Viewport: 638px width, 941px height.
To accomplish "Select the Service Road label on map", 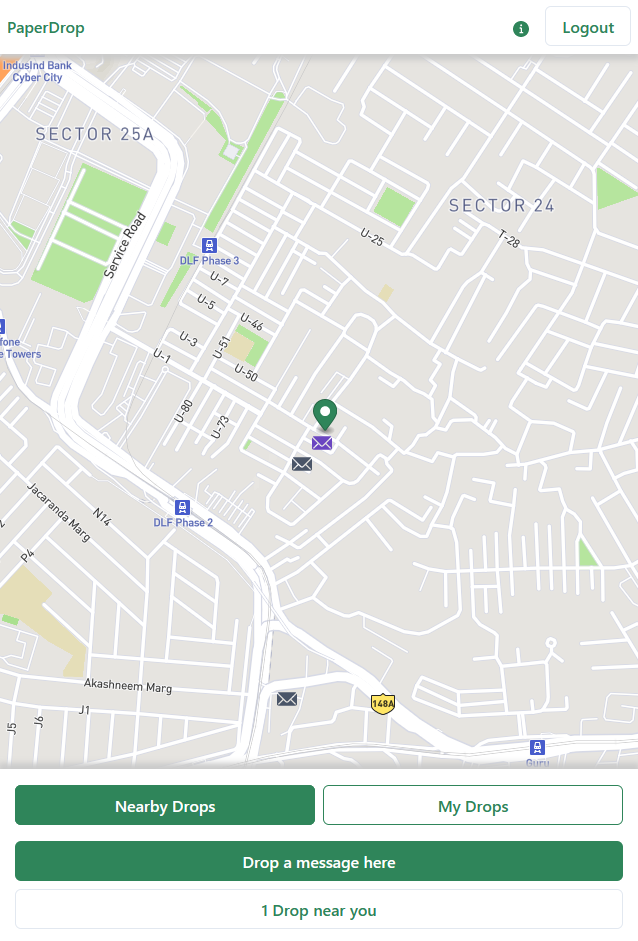I will point(125,245).
